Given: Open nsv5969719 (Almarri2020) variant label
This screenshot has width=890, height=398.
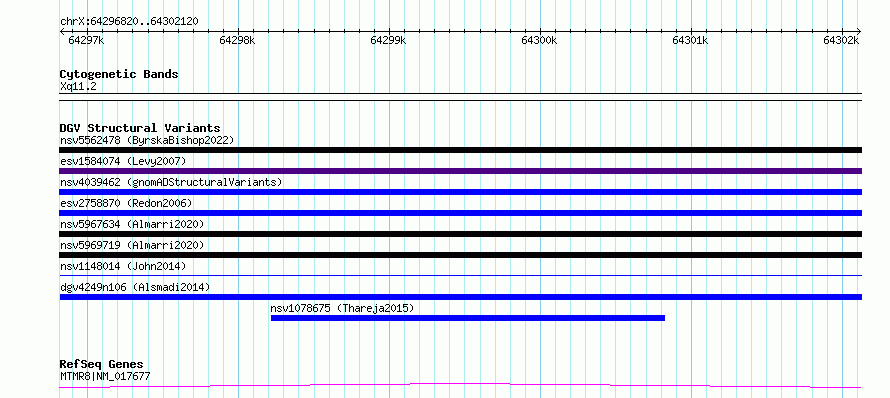Looking at the screenshot, I should pos(132,245).
